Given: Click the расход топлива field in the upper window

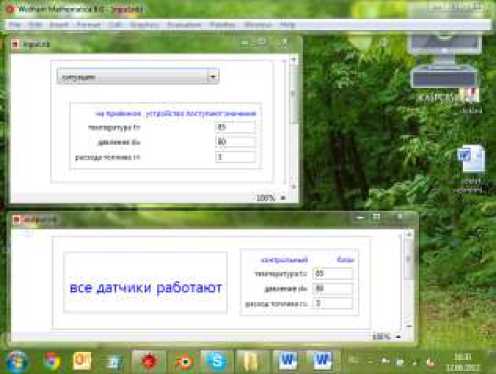Looking at the screenshot, I should (236, 157).
